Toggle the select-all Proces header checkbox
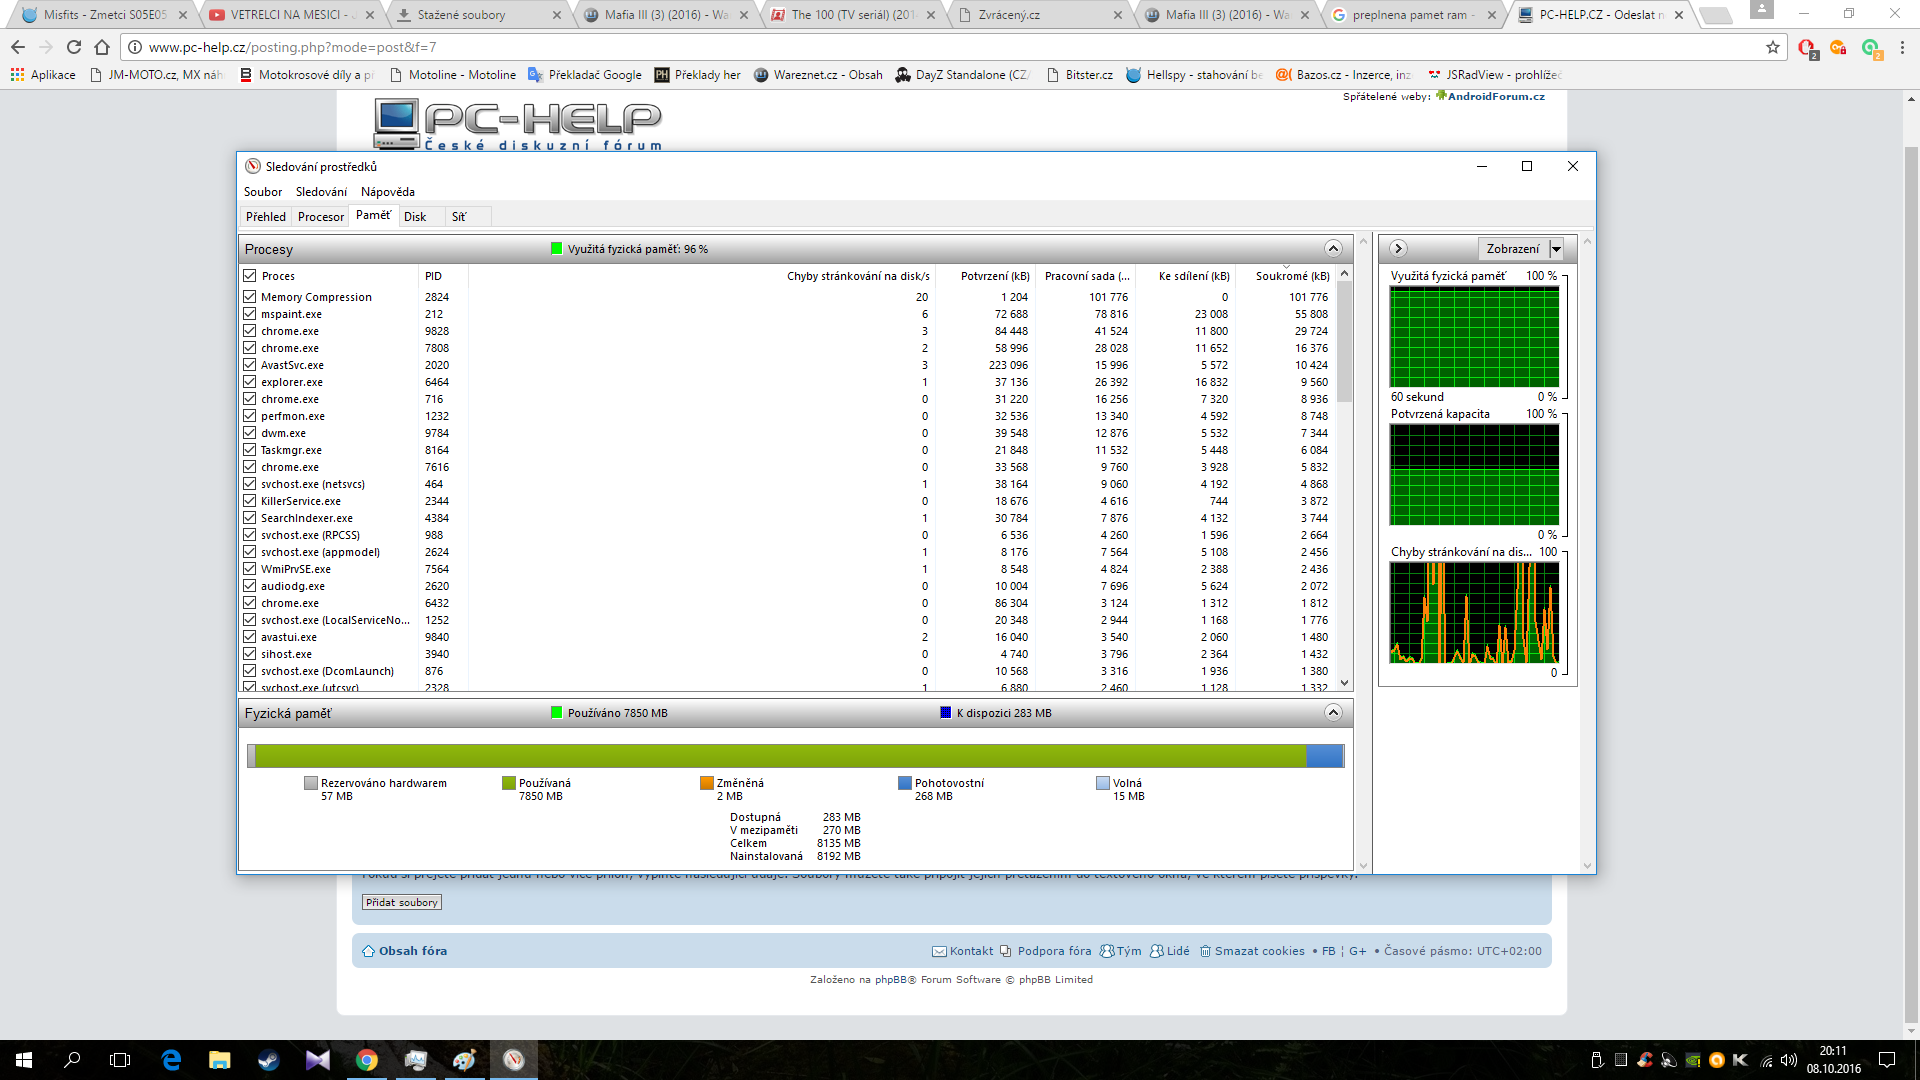Viewport: 1920px width, 1080px height. [250, 275]
